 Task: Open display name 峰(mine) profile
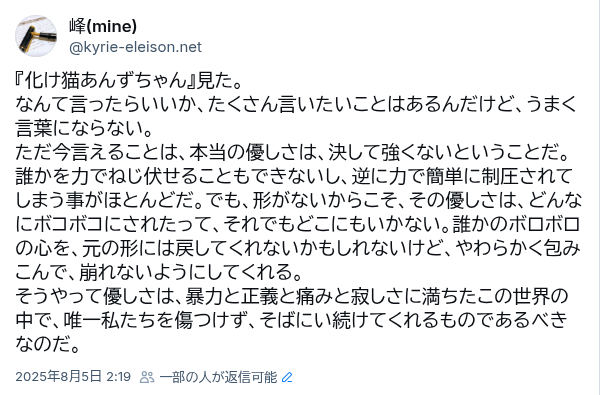click(x=103, y=26)
